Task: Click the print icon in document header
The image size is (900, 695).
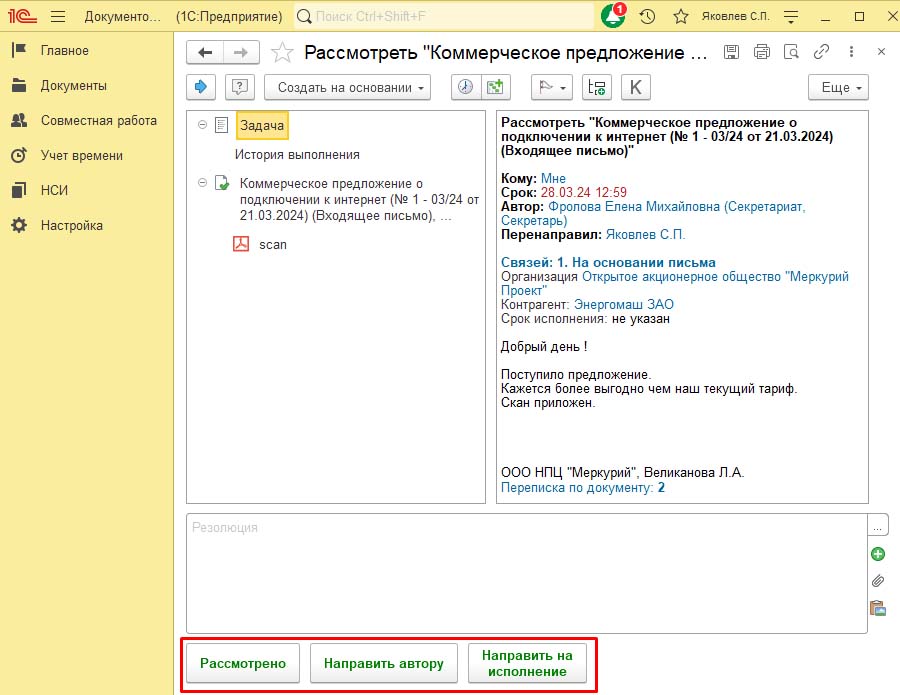Action: point(762,52)
